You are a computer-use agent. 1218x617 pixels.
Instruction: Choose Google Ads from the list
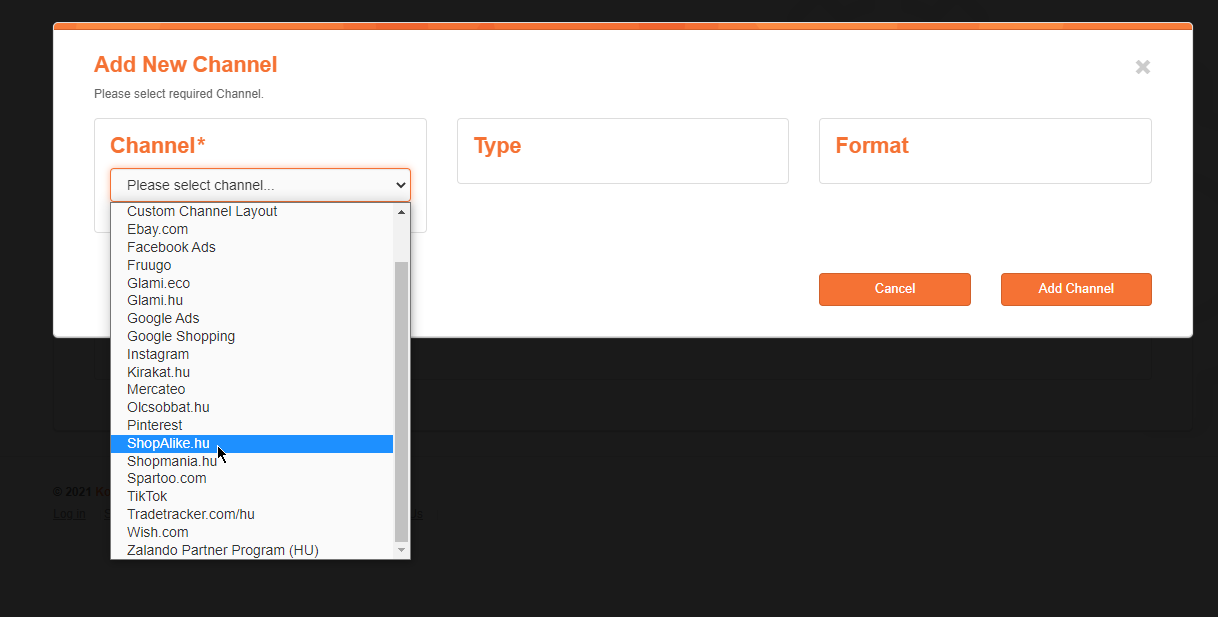tap(252, 318)
